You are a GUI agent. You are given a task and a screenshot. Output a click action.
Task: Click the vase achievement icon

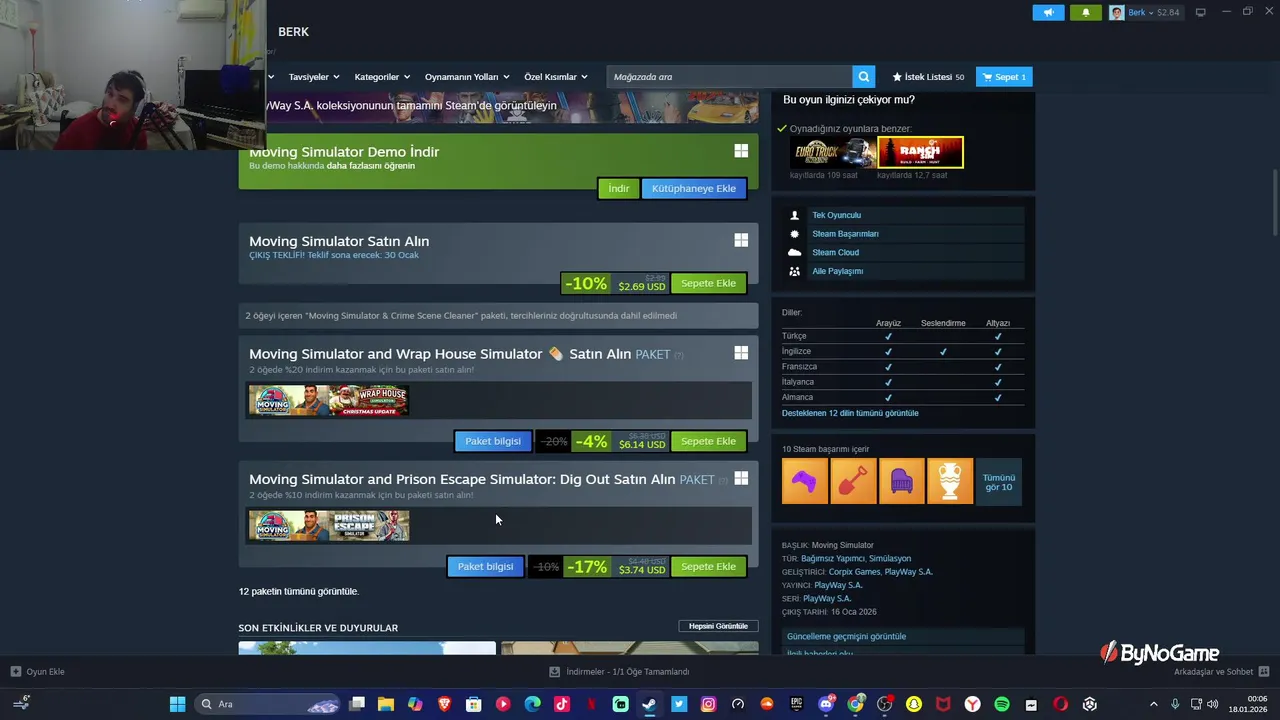pyautogui.click(x=949, y=481)
